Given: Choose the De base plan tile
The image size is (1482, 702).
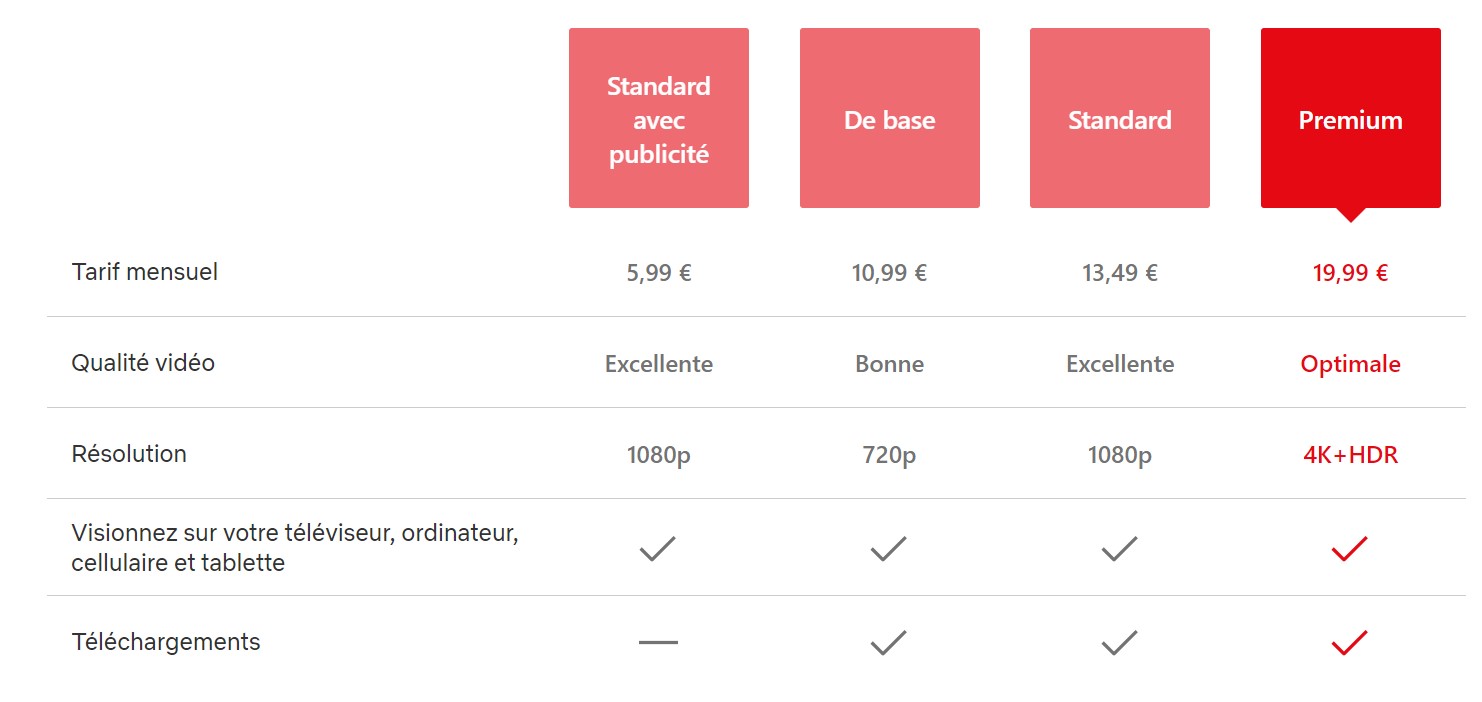Looking at the screenshot, I should click(x=889, y=118).
